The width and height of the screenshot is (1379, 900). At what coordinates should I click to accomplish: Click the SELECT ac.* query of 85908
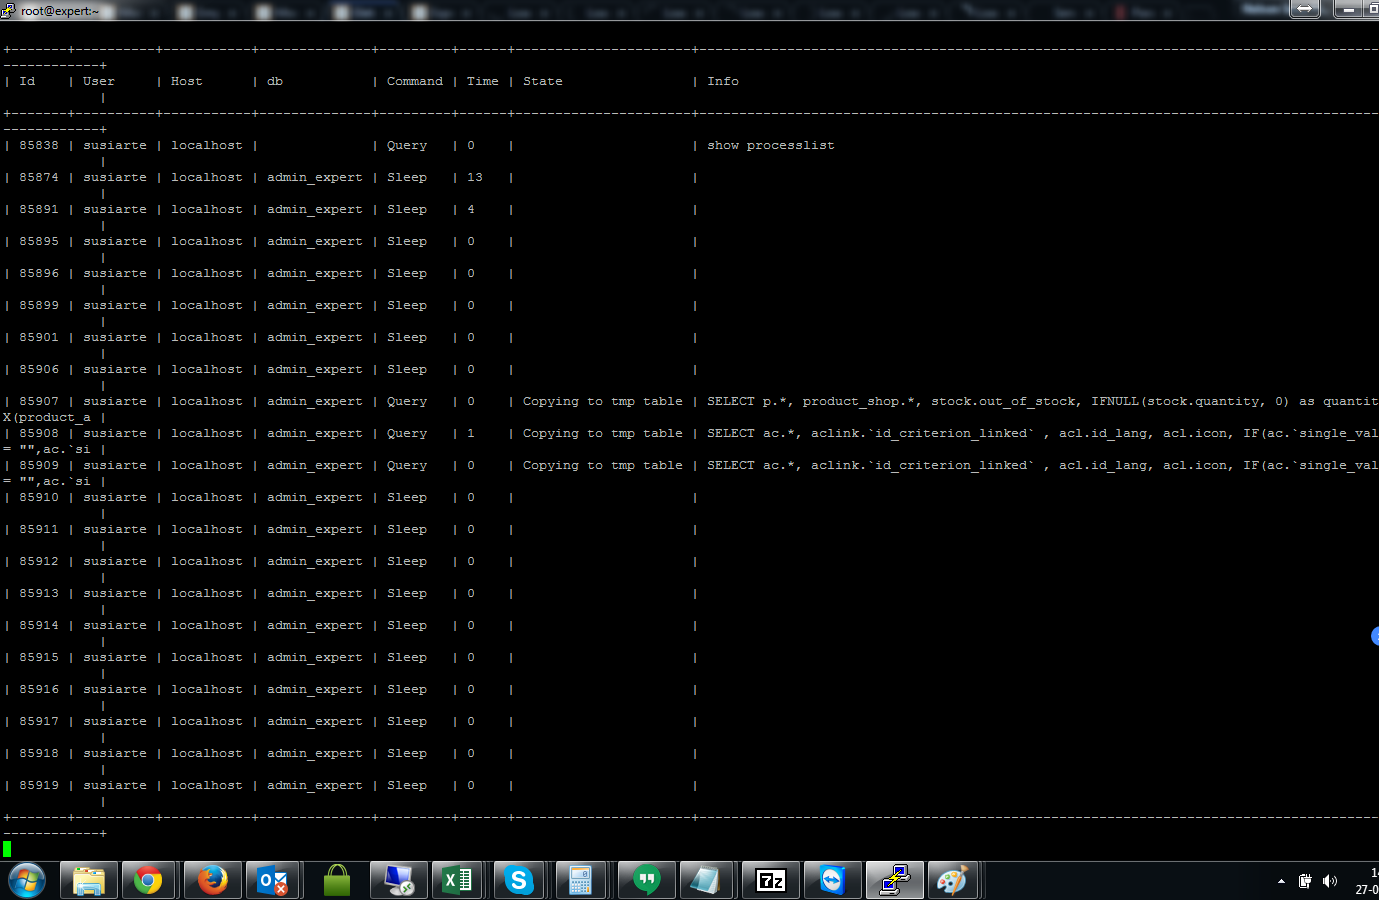click(1042, 434)
